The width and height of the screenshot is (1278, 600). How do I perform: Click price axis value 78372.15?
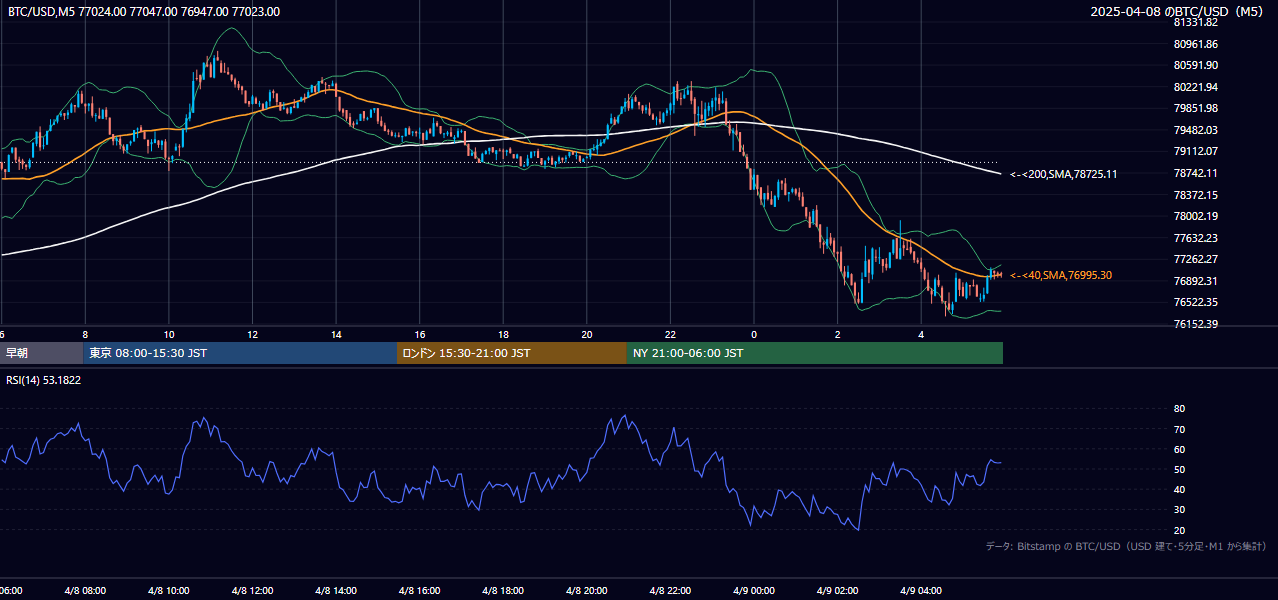[x=1195, y=195]
